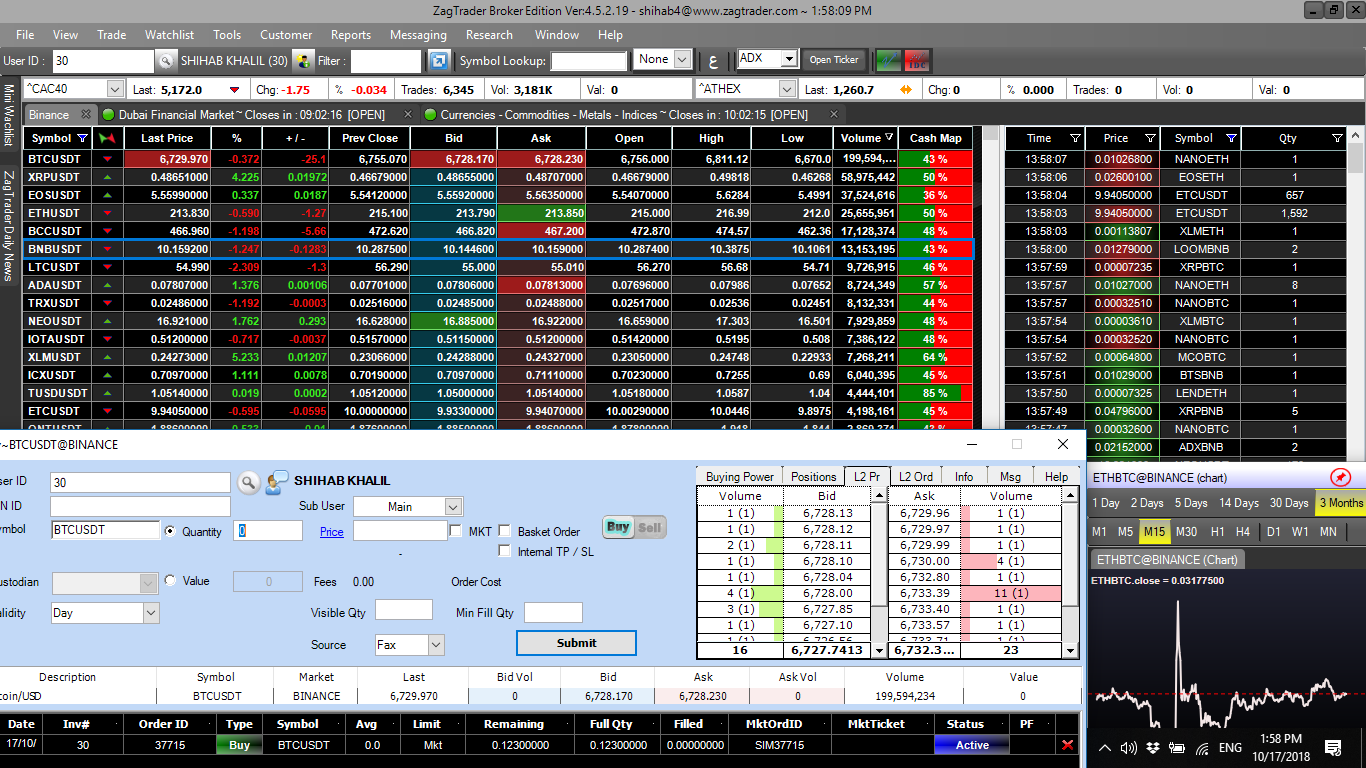Click the Price column filter in the trades list
This screenshot has width=1366, height=768.
click(1151, 138)
